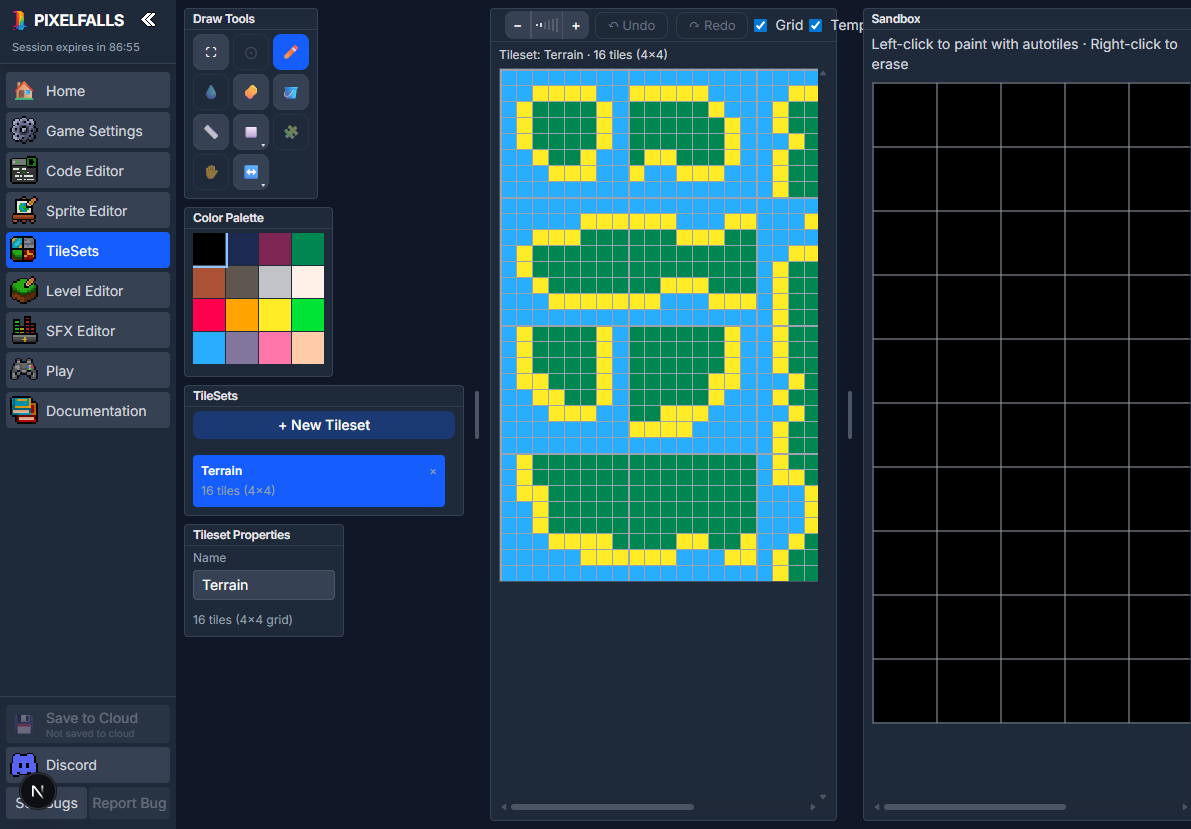1191x829 pixels.
Task: Click the zoom level bars indicator
Action: pyautogui.click(x=547, y=25)
